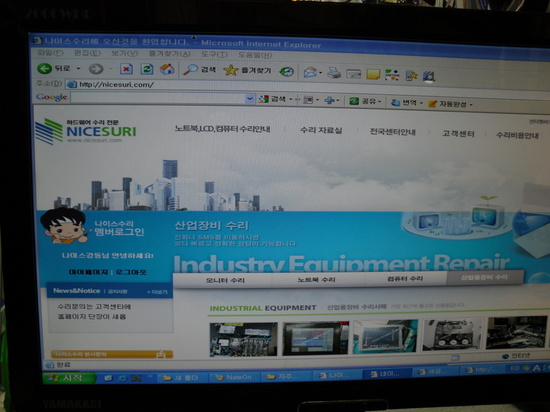The height and width of the screenshot is (412, 550).
Task: Go to the Home page icon
Action: pos(167,69)
